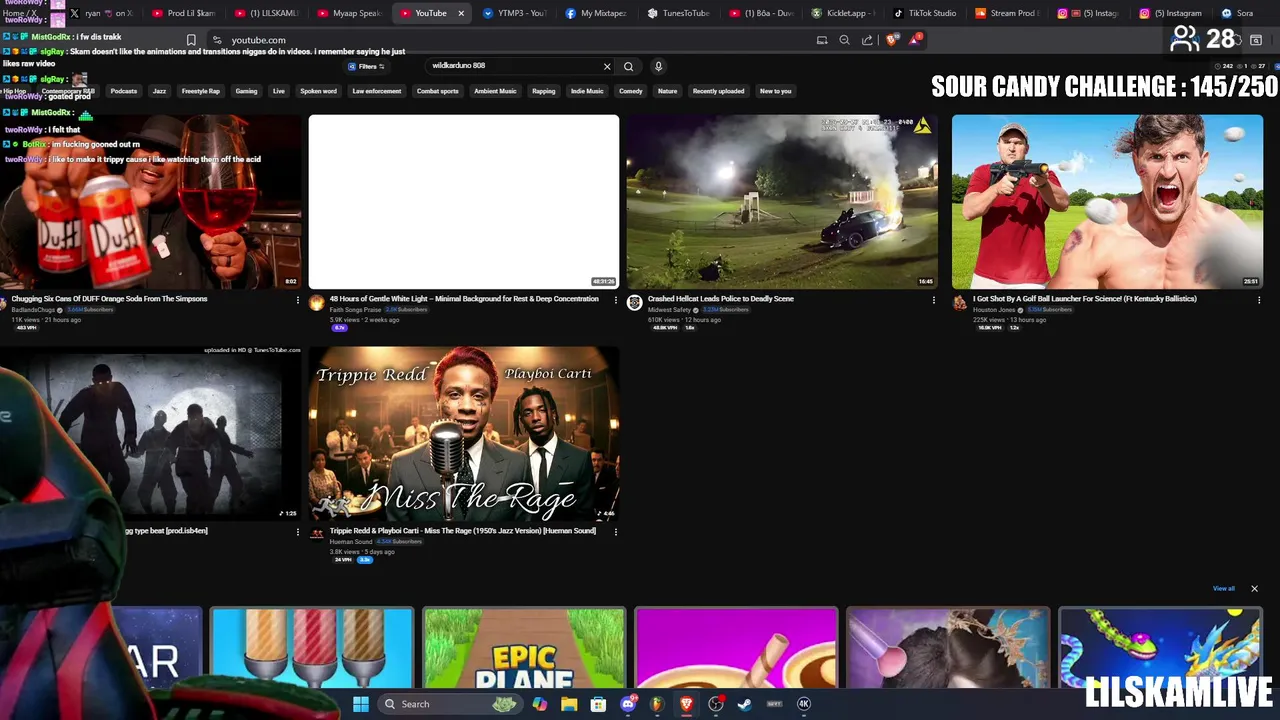Select the Indie Music filter chip

pos(587,91)
